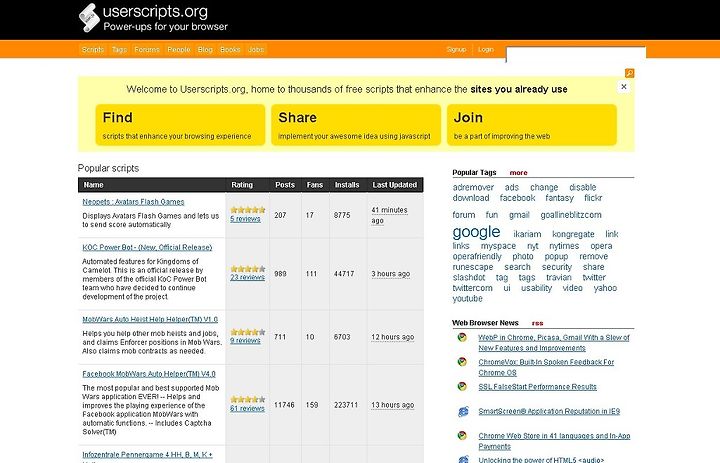Screen dimensions: 720x463
Task: Click Chrome icon beside Chrome Web Store news
Action: click(462, 435)
